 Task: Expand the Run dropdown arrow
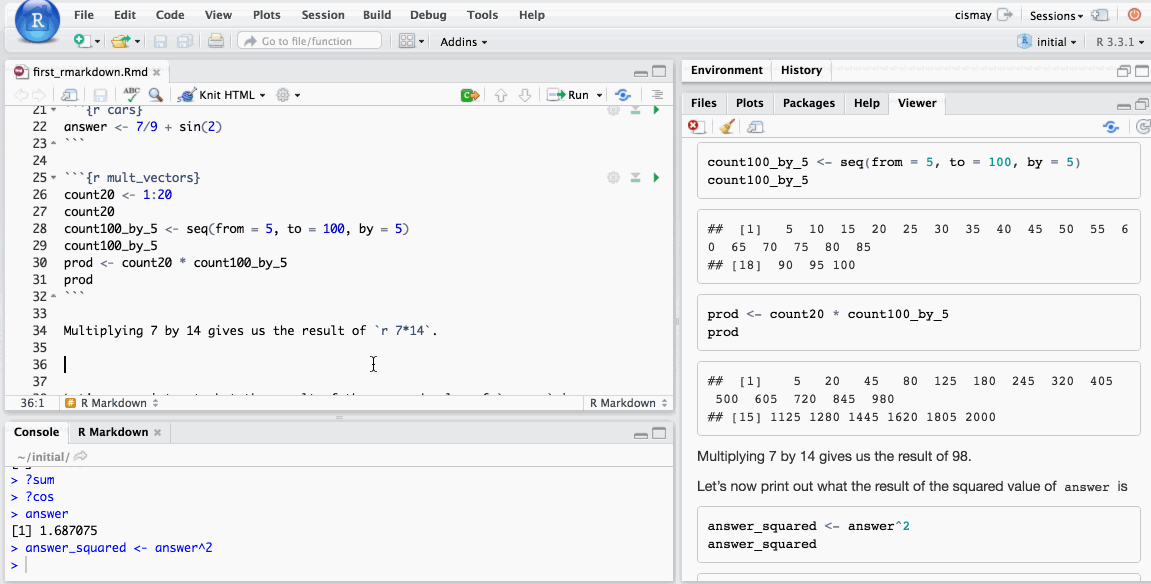coord(600,95)
